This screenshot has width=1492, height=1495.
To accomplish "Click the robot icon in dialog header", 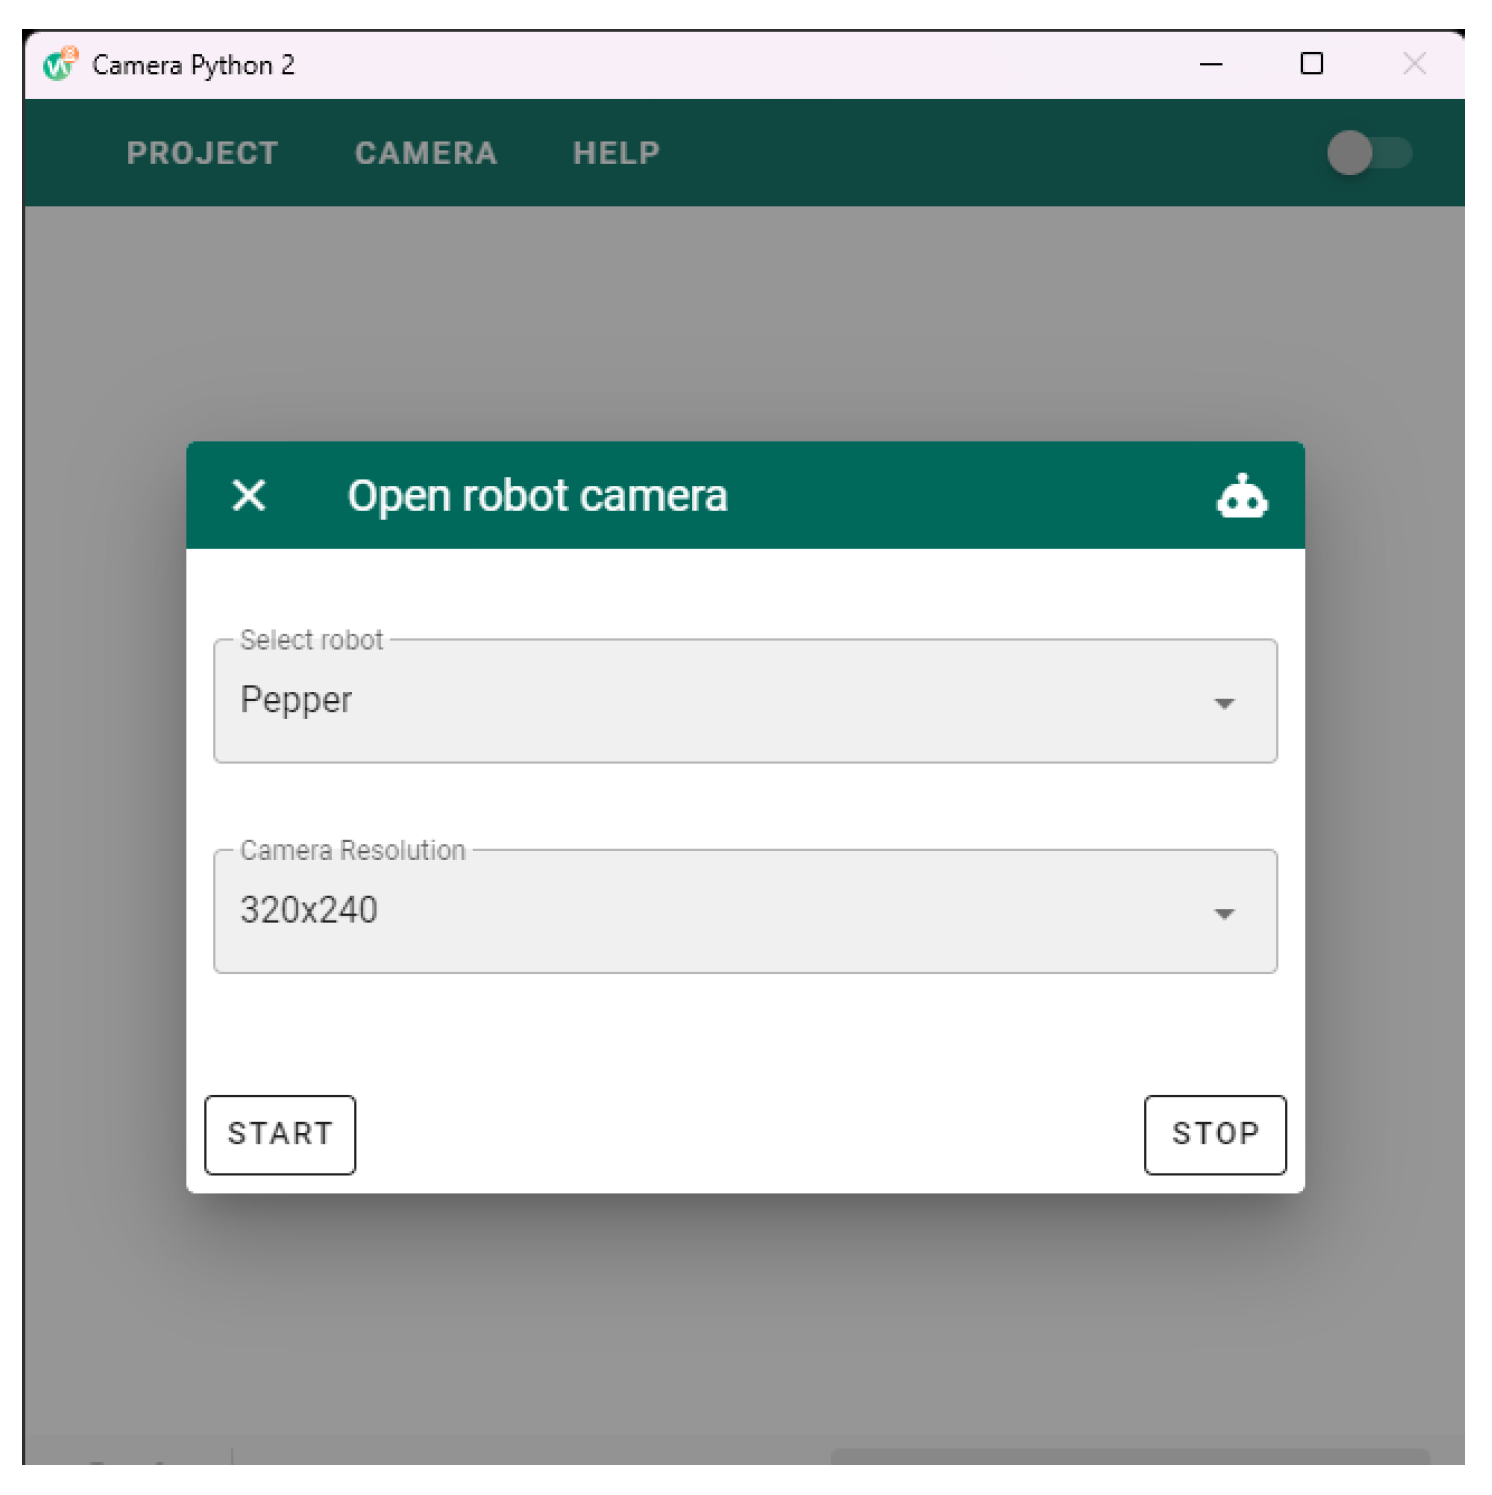I will pos(1241,496).
